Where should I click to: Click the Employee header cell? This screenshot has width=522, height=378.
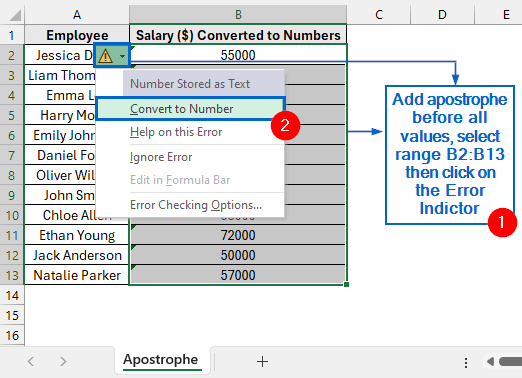(77, 35)
